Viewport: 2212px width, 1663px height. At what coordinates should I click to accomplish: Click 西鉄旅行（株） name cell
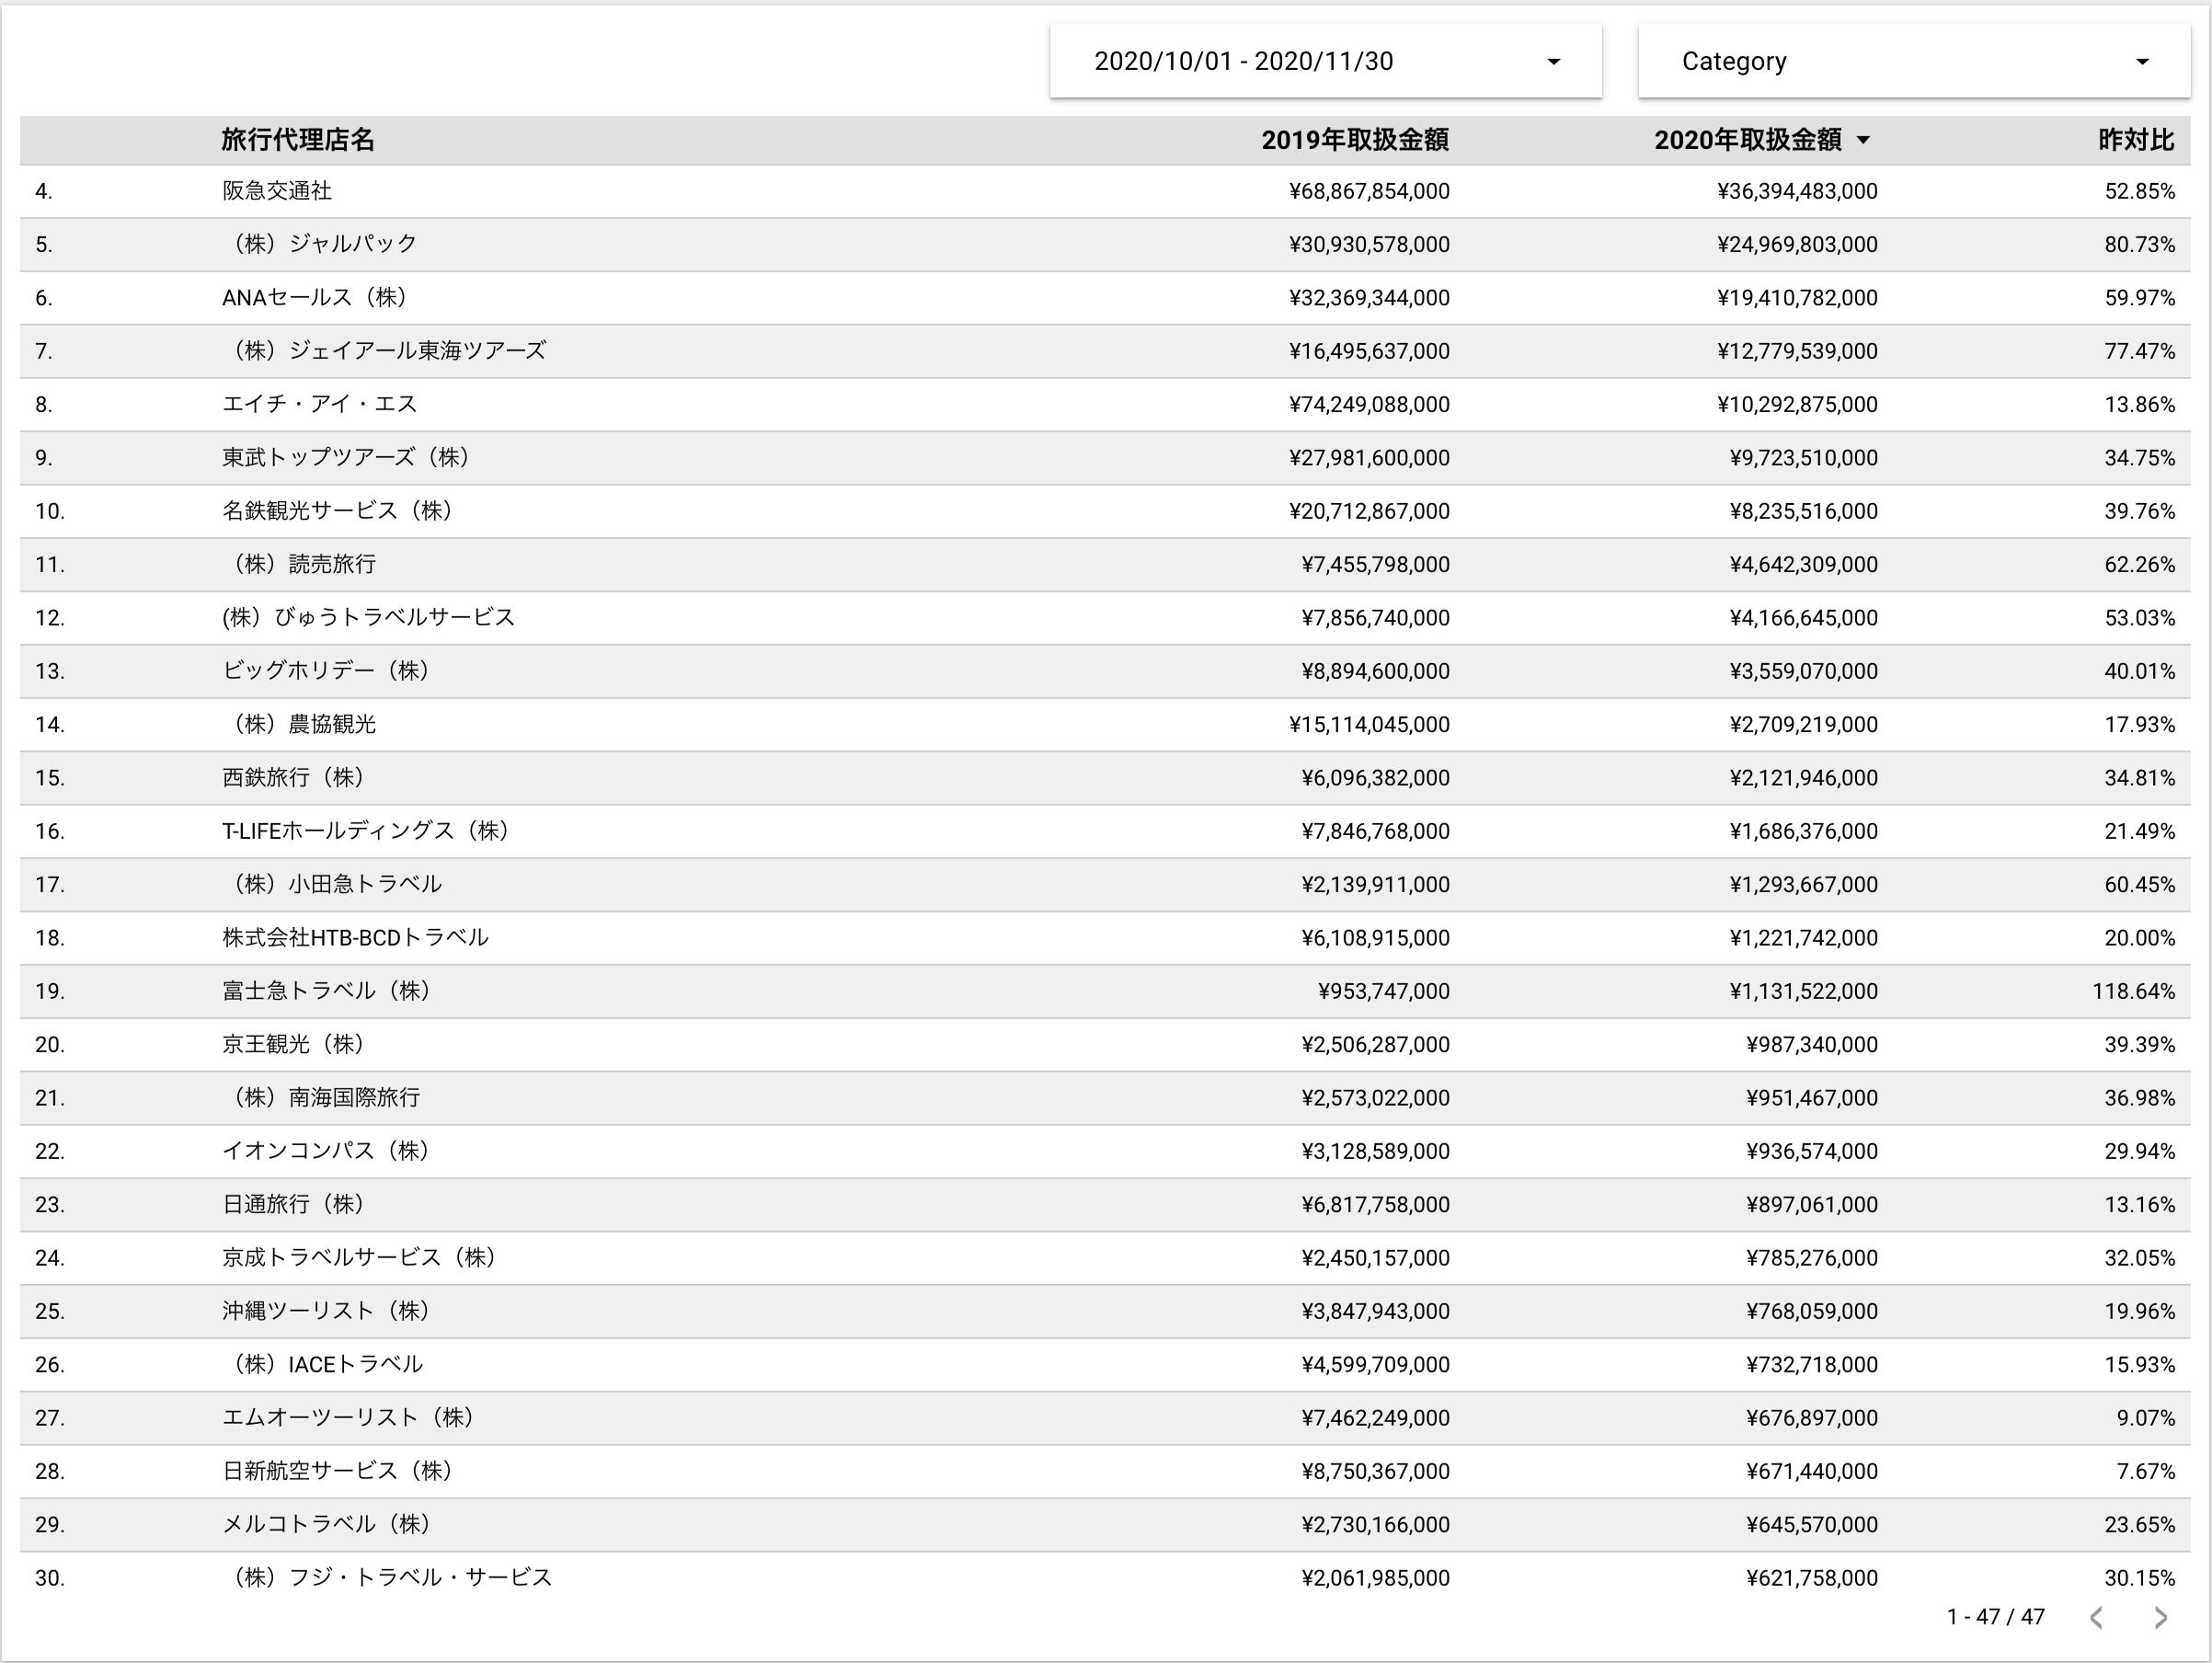tap(294, 778)
